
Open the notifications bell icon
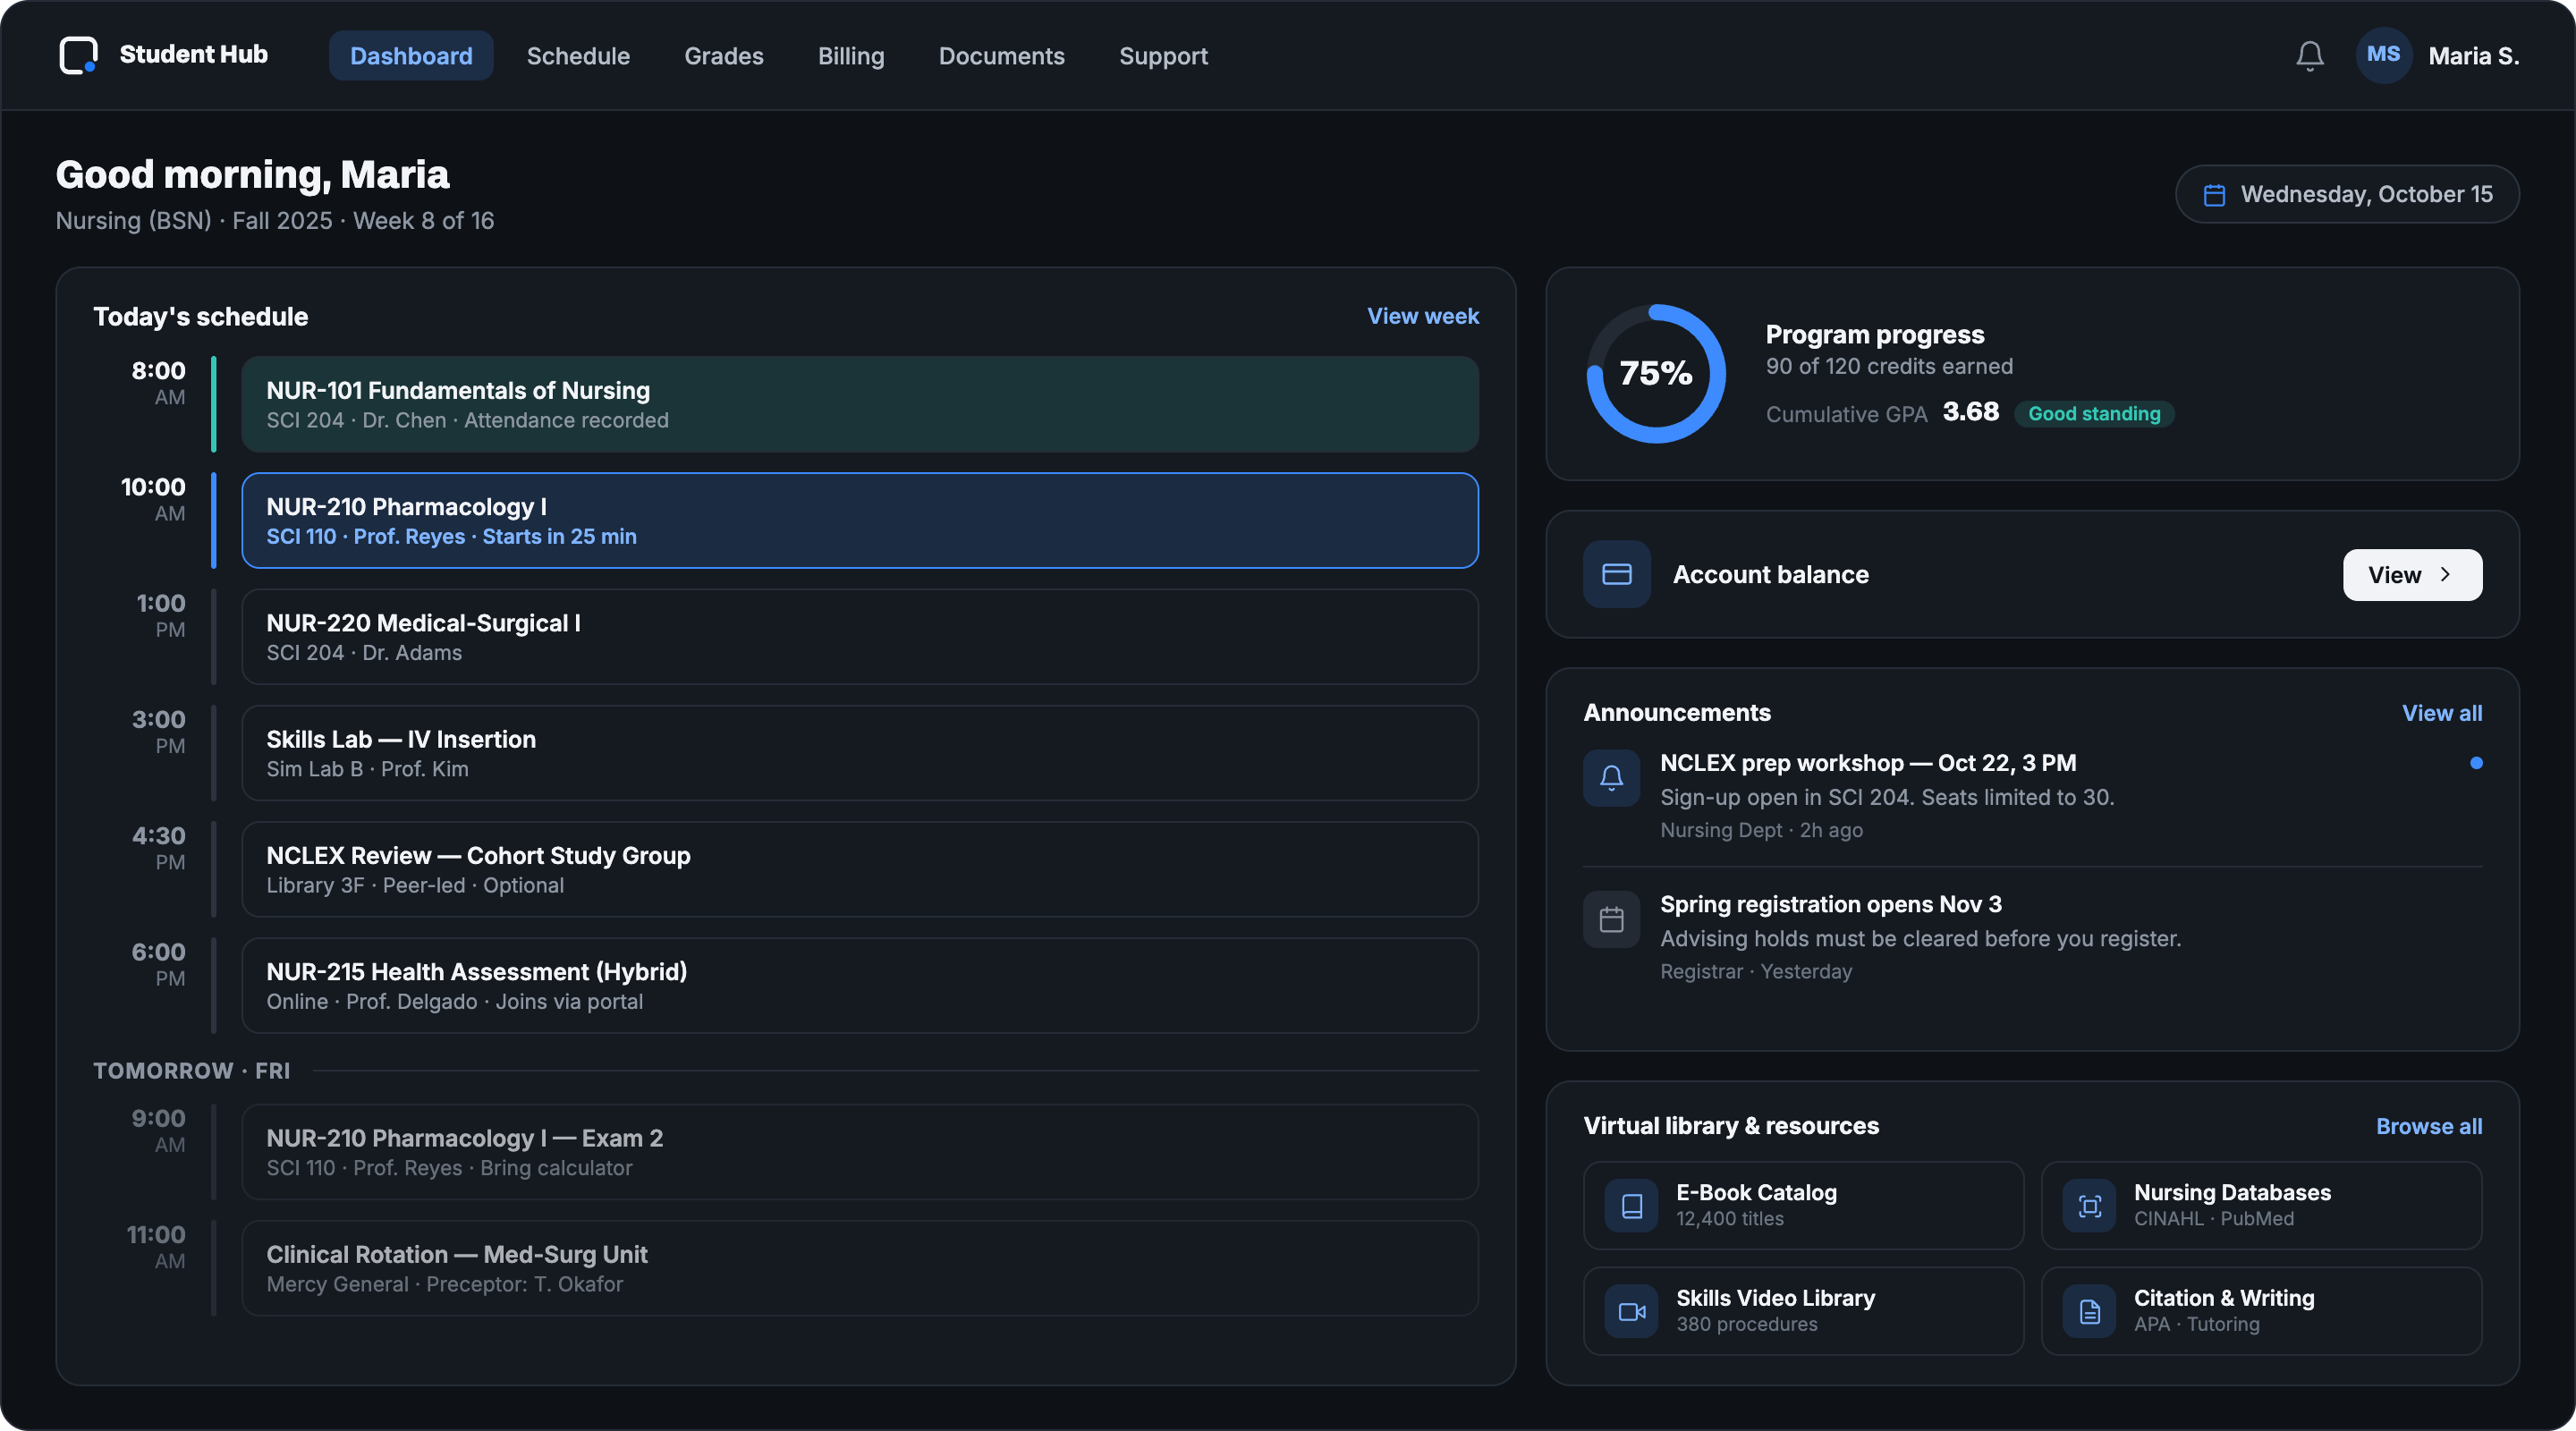click(x=2309, y=56)
